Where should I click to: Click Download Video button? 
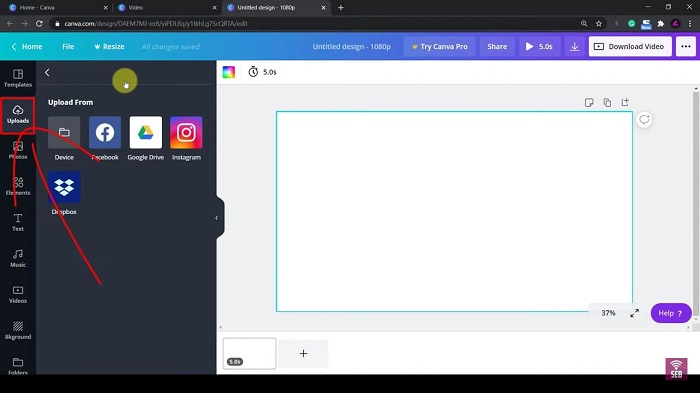(x=630, y=46)
